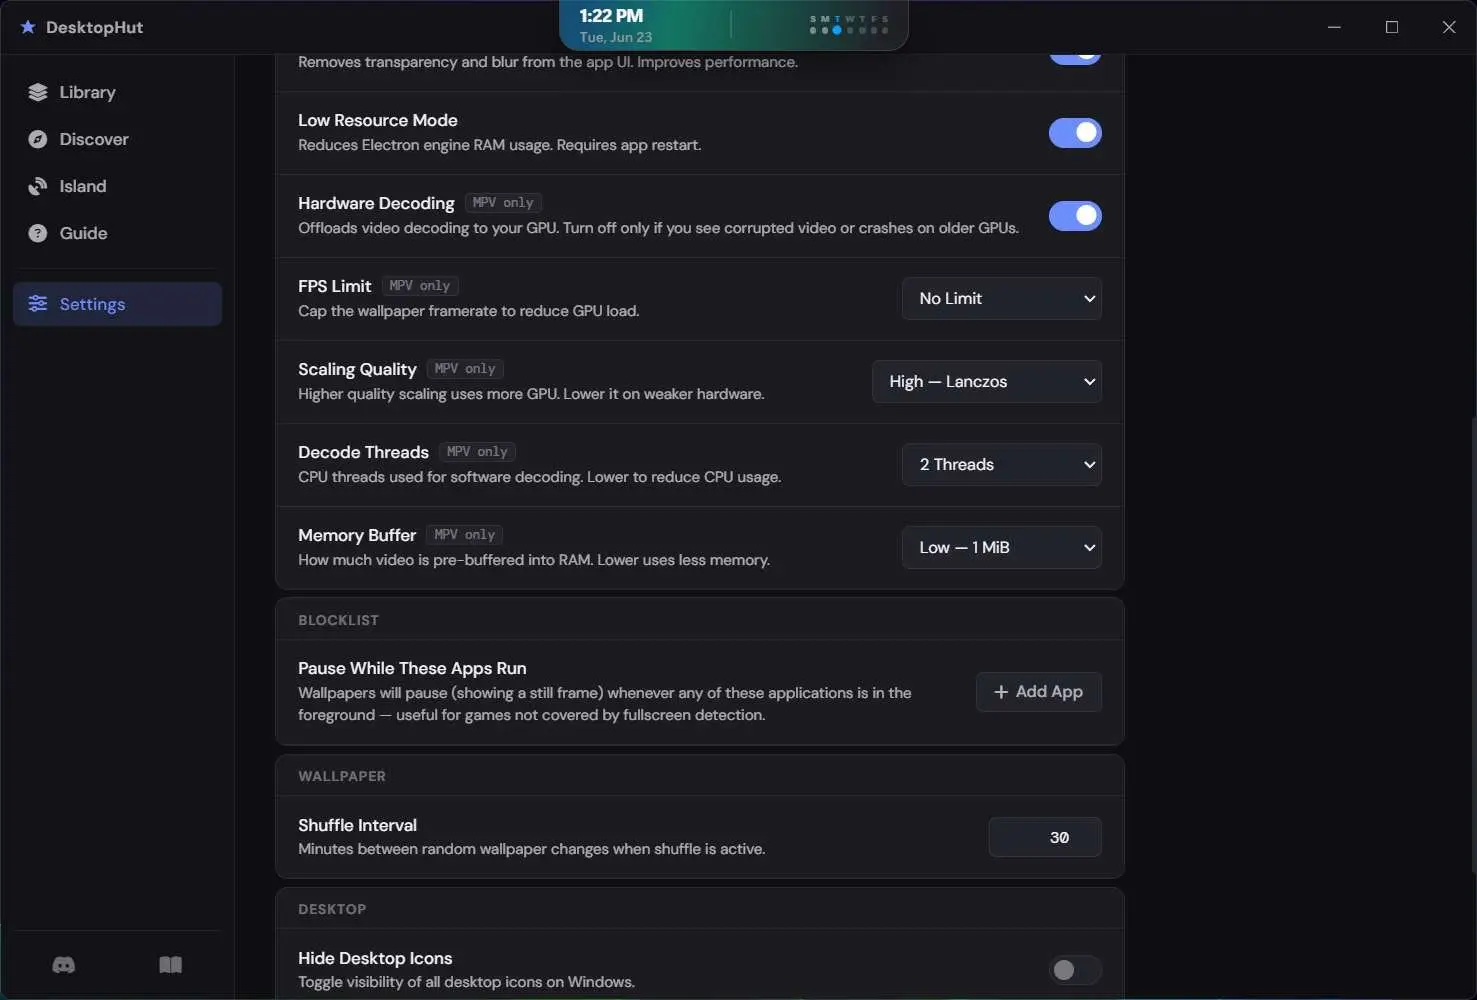The image size is (1477, 1000).
Task: Add an app to the blocklist
Action: [x=1039, y=692]
